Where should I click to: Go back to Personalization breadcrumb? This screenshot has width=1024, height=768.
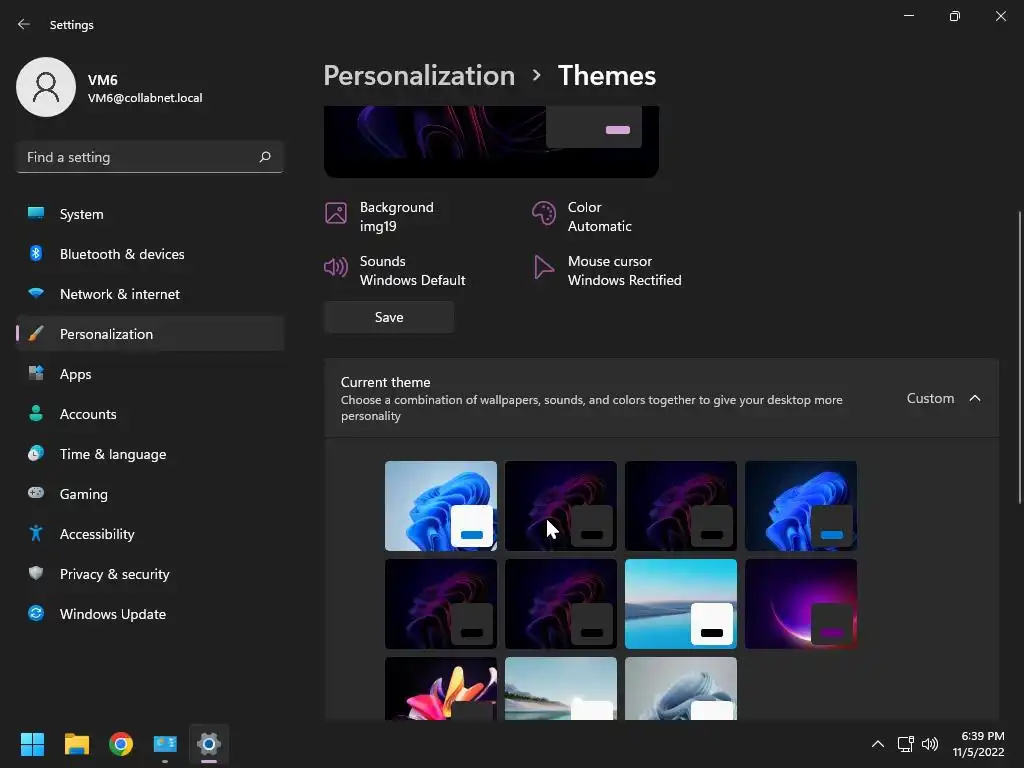419,76
